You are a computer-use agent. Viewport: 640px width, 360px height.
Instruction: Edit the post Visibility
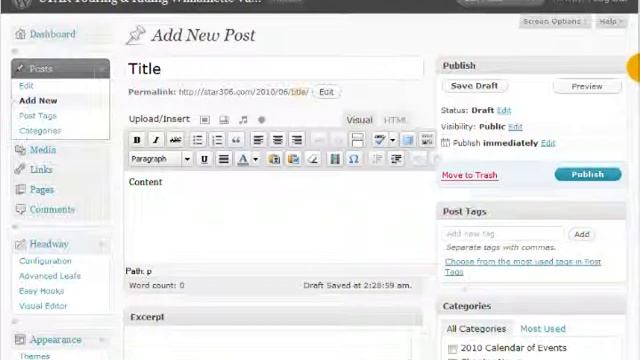515,127
